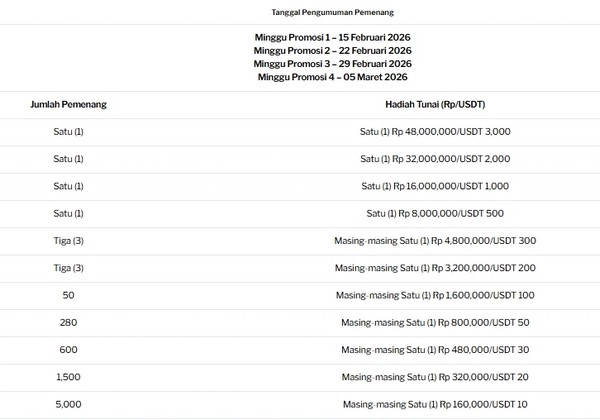The height and width of the screenshot is (420, 600).
Task: Select the Rp 16,000,000/USDT 1,000 prize cell
Action: (435, 186)
